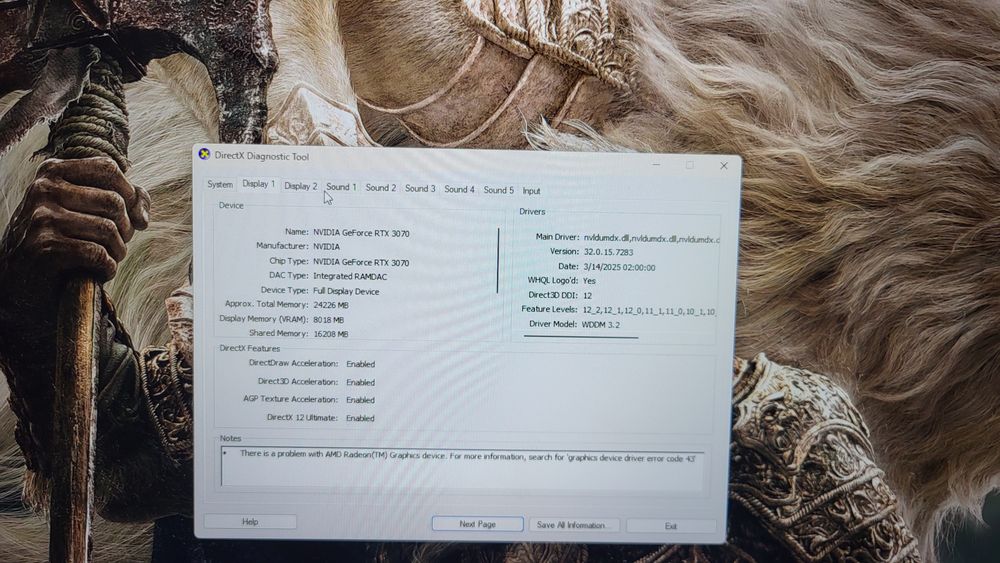Image resolution: width=1000 pixels, height=563 pixels.
Task: Select the Sound 5 tab
Action: (499, 190)
